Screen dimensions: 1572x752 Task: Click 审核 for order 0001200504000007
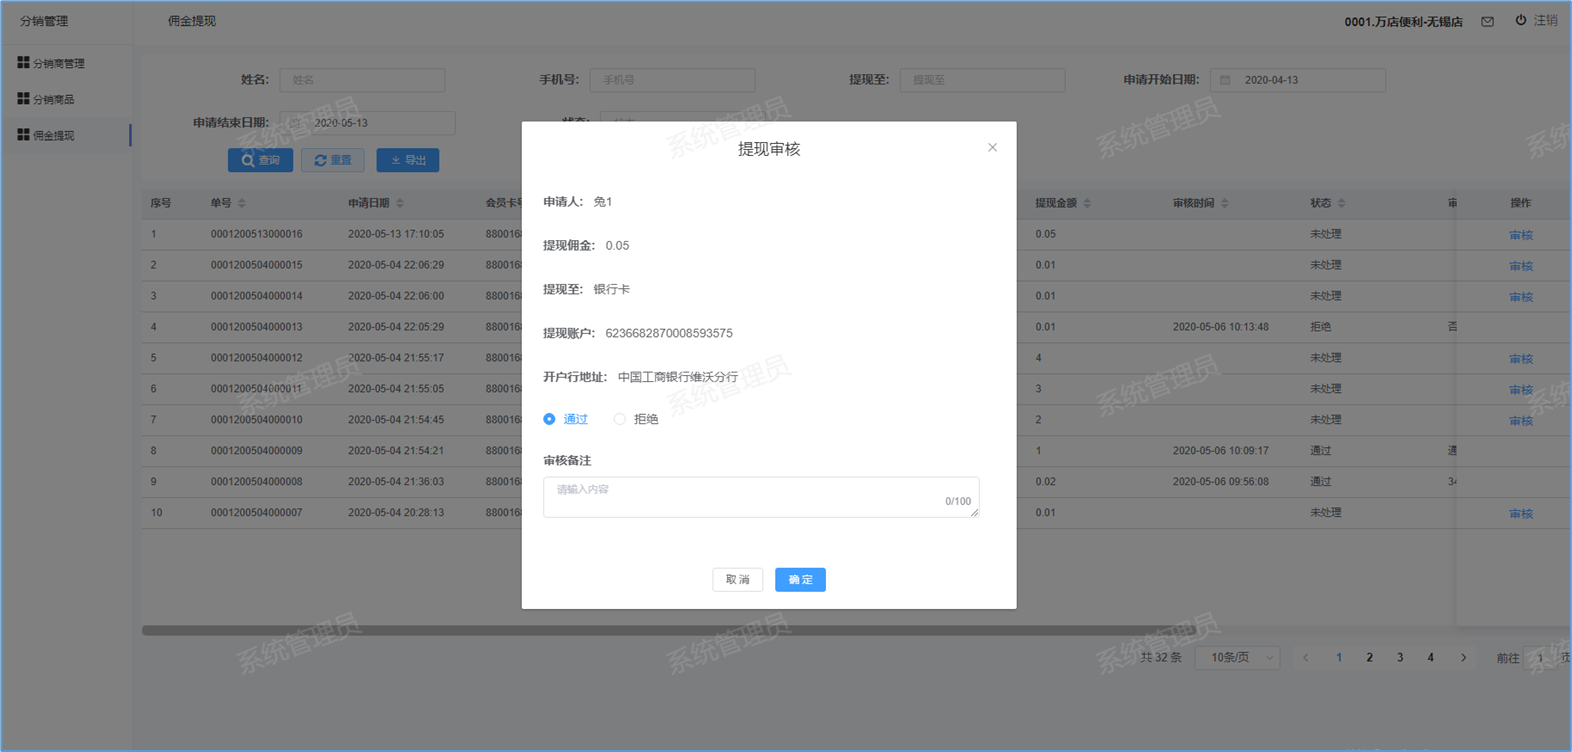pyautogui.click(x=1521, y=514)
